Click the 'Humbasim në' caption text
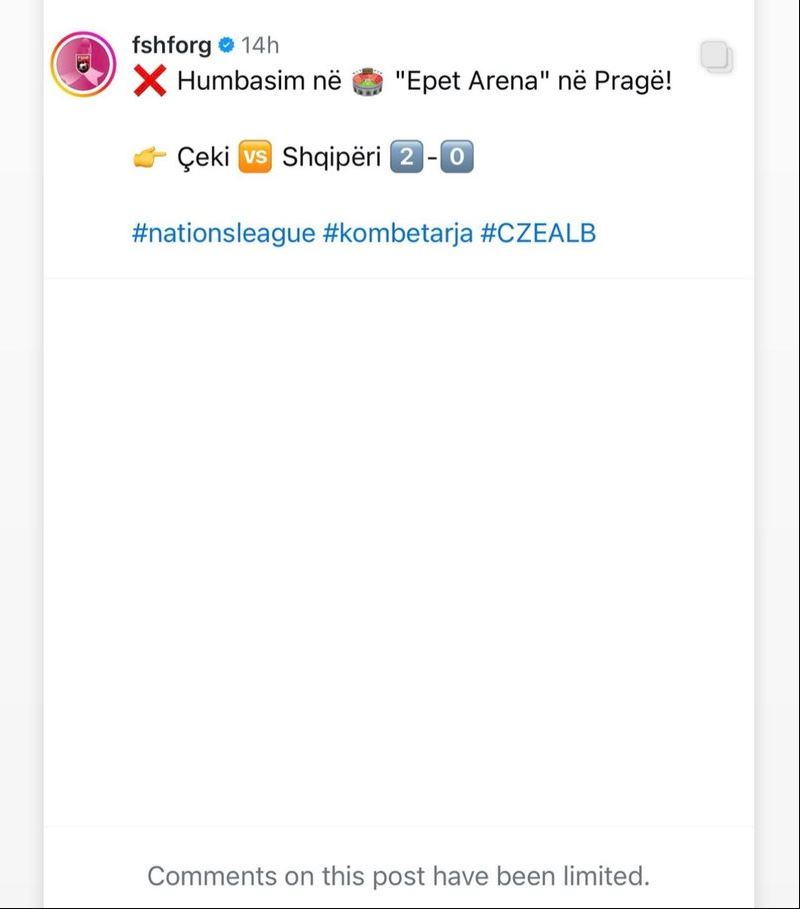The width and height of the screenshot is (800, 909). click(x=259, y=81)
